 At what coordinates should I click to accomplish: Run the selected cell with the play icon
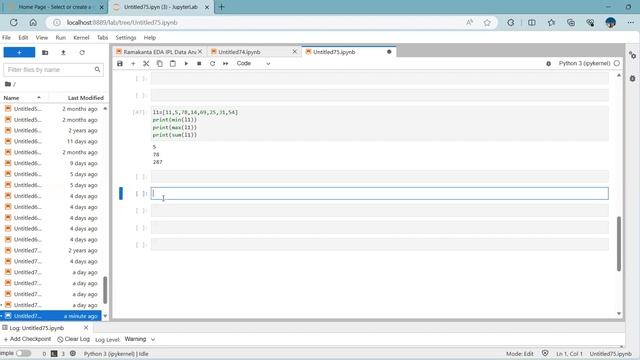coord(186,64)
